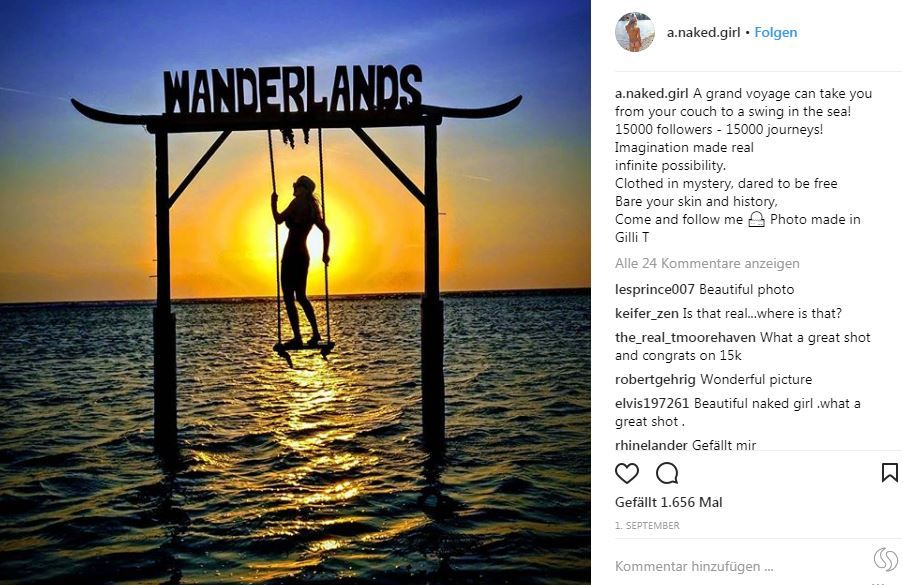Image resolution: width=903 pixels, height=585 pixels.
Task: Open a.naked.girl username in header
Action: pyautogui.click(x=703, y=32)
